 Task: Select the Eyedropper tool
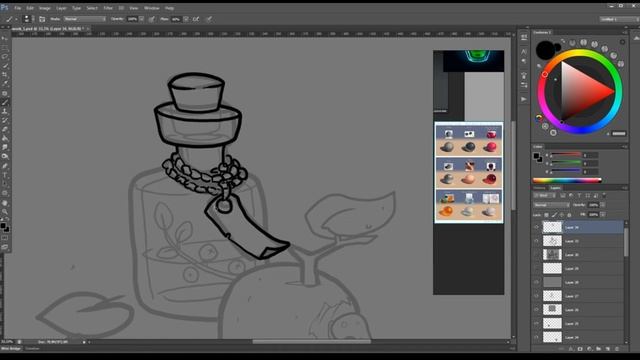tap(5, 84)
